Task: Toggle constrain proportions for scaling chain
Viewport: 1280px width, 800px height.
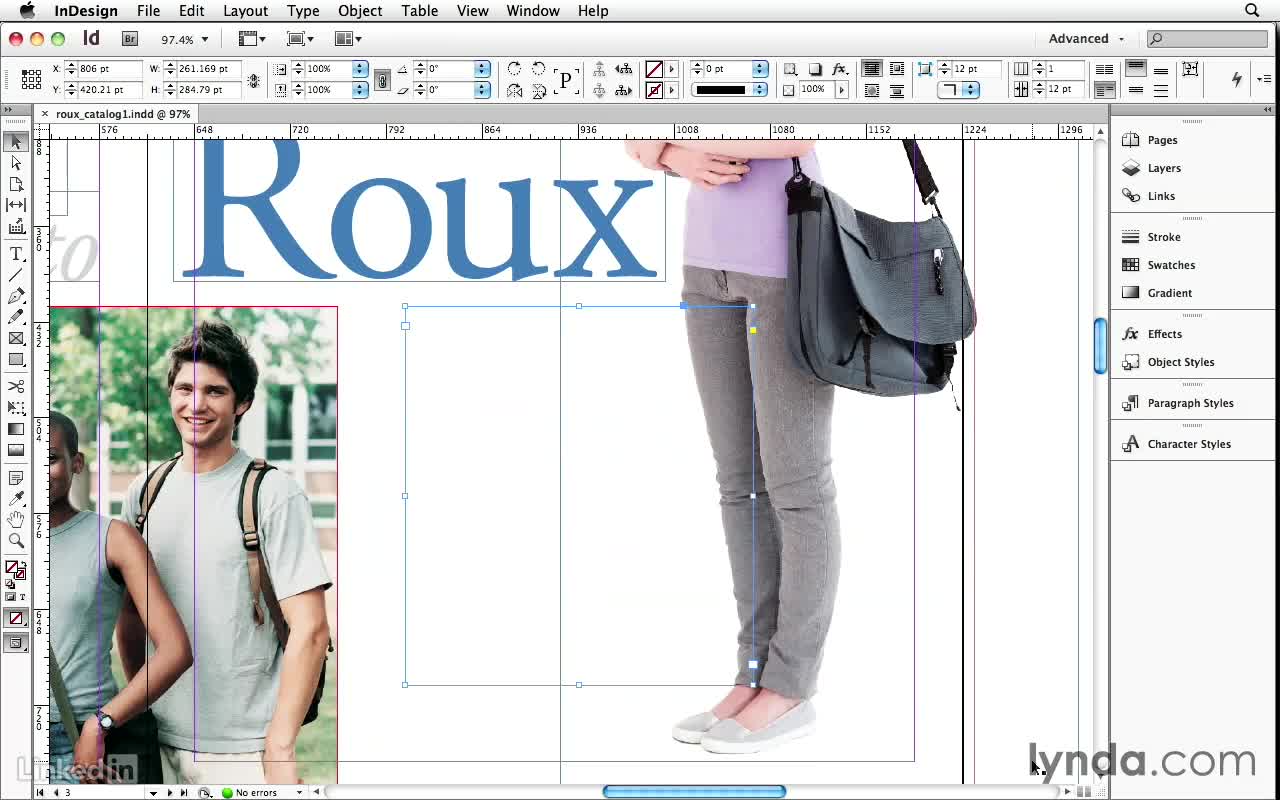Action: (x=382, y=80)
